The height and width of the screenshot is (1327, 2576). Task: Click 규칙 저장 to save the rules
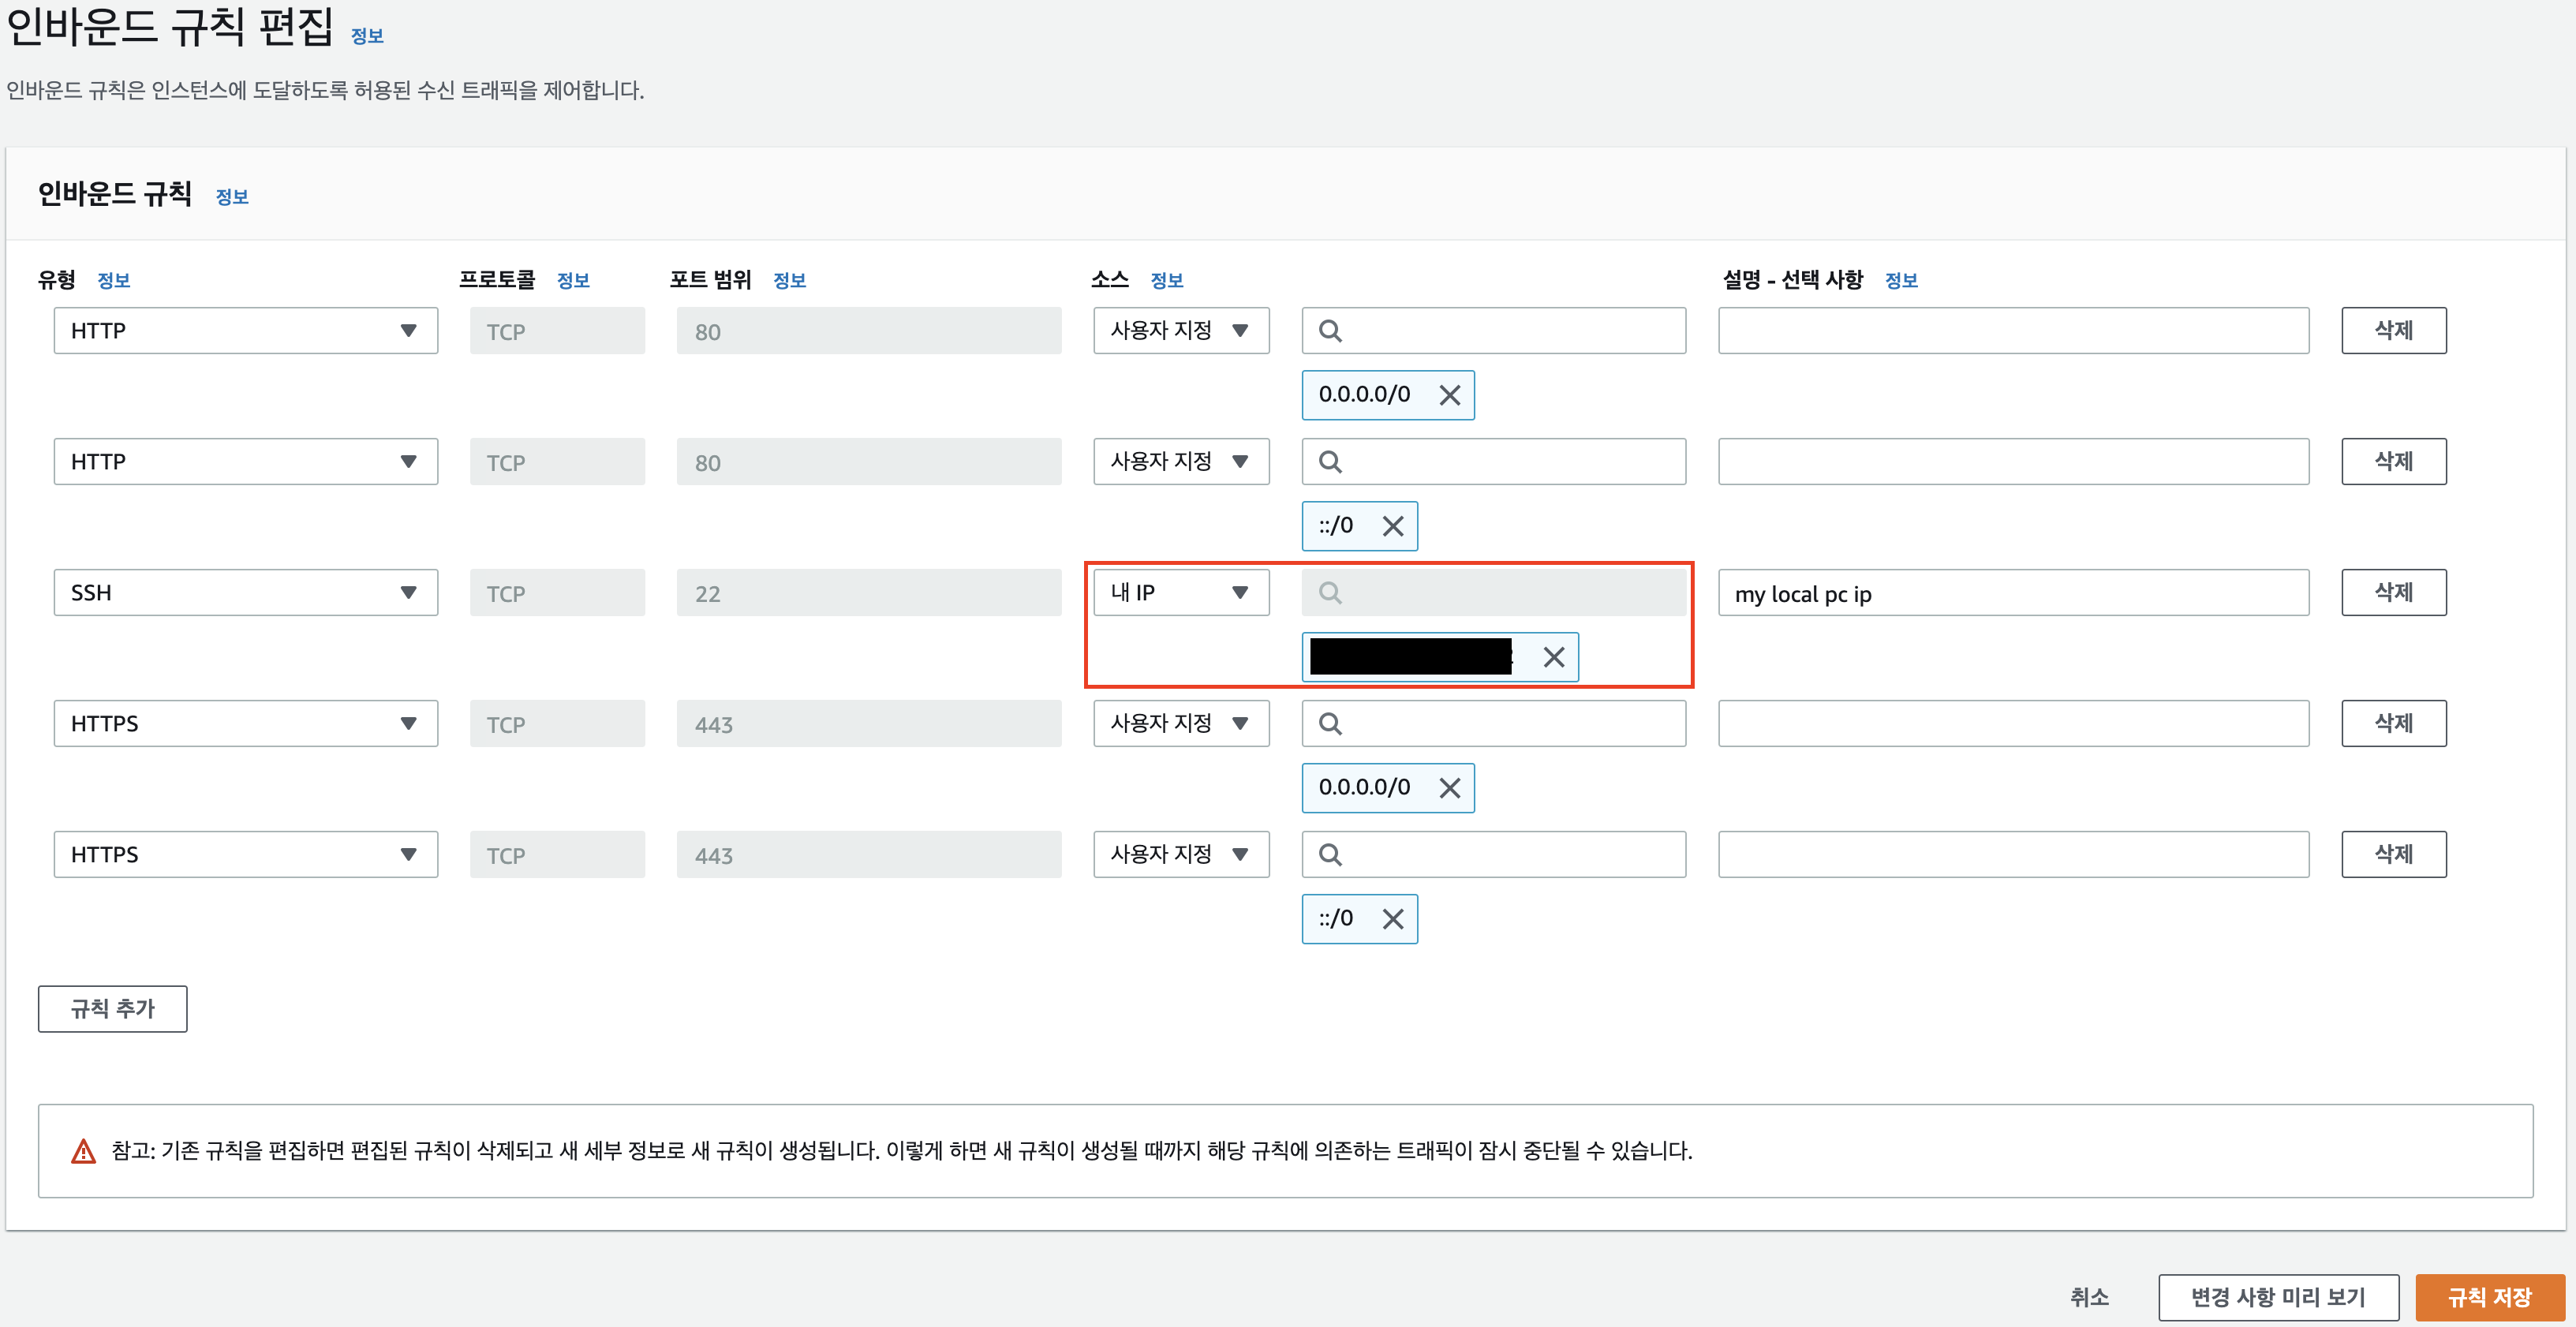click(2490, 1297)
